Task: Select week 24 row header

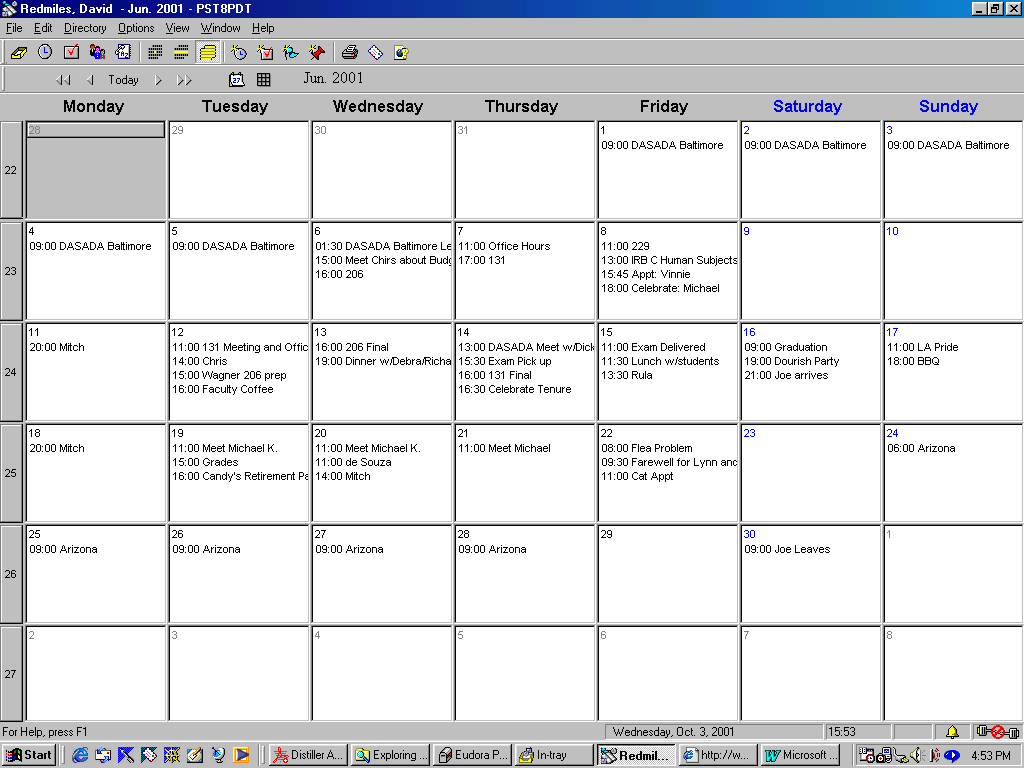Action: pyautogui.click(x=11, y=372)
